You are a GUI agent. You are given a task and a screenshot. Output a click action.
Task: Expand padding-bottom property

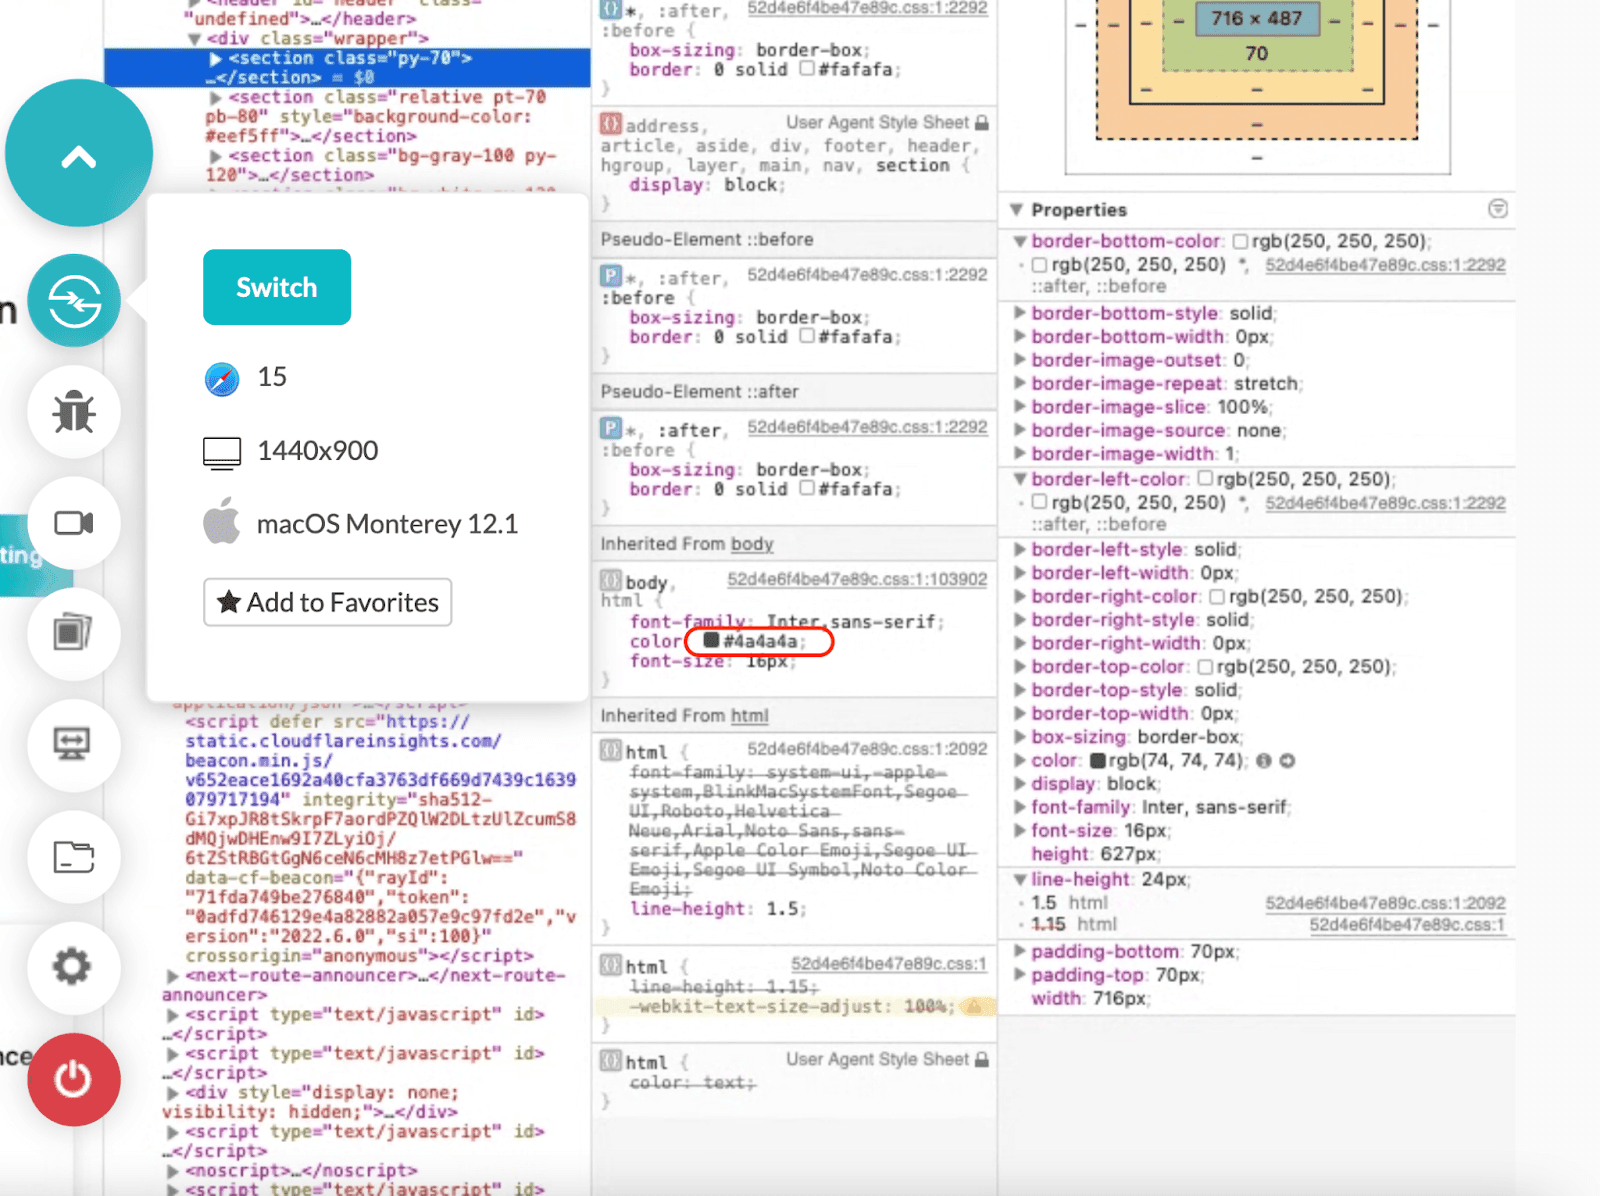(1020, 951)
